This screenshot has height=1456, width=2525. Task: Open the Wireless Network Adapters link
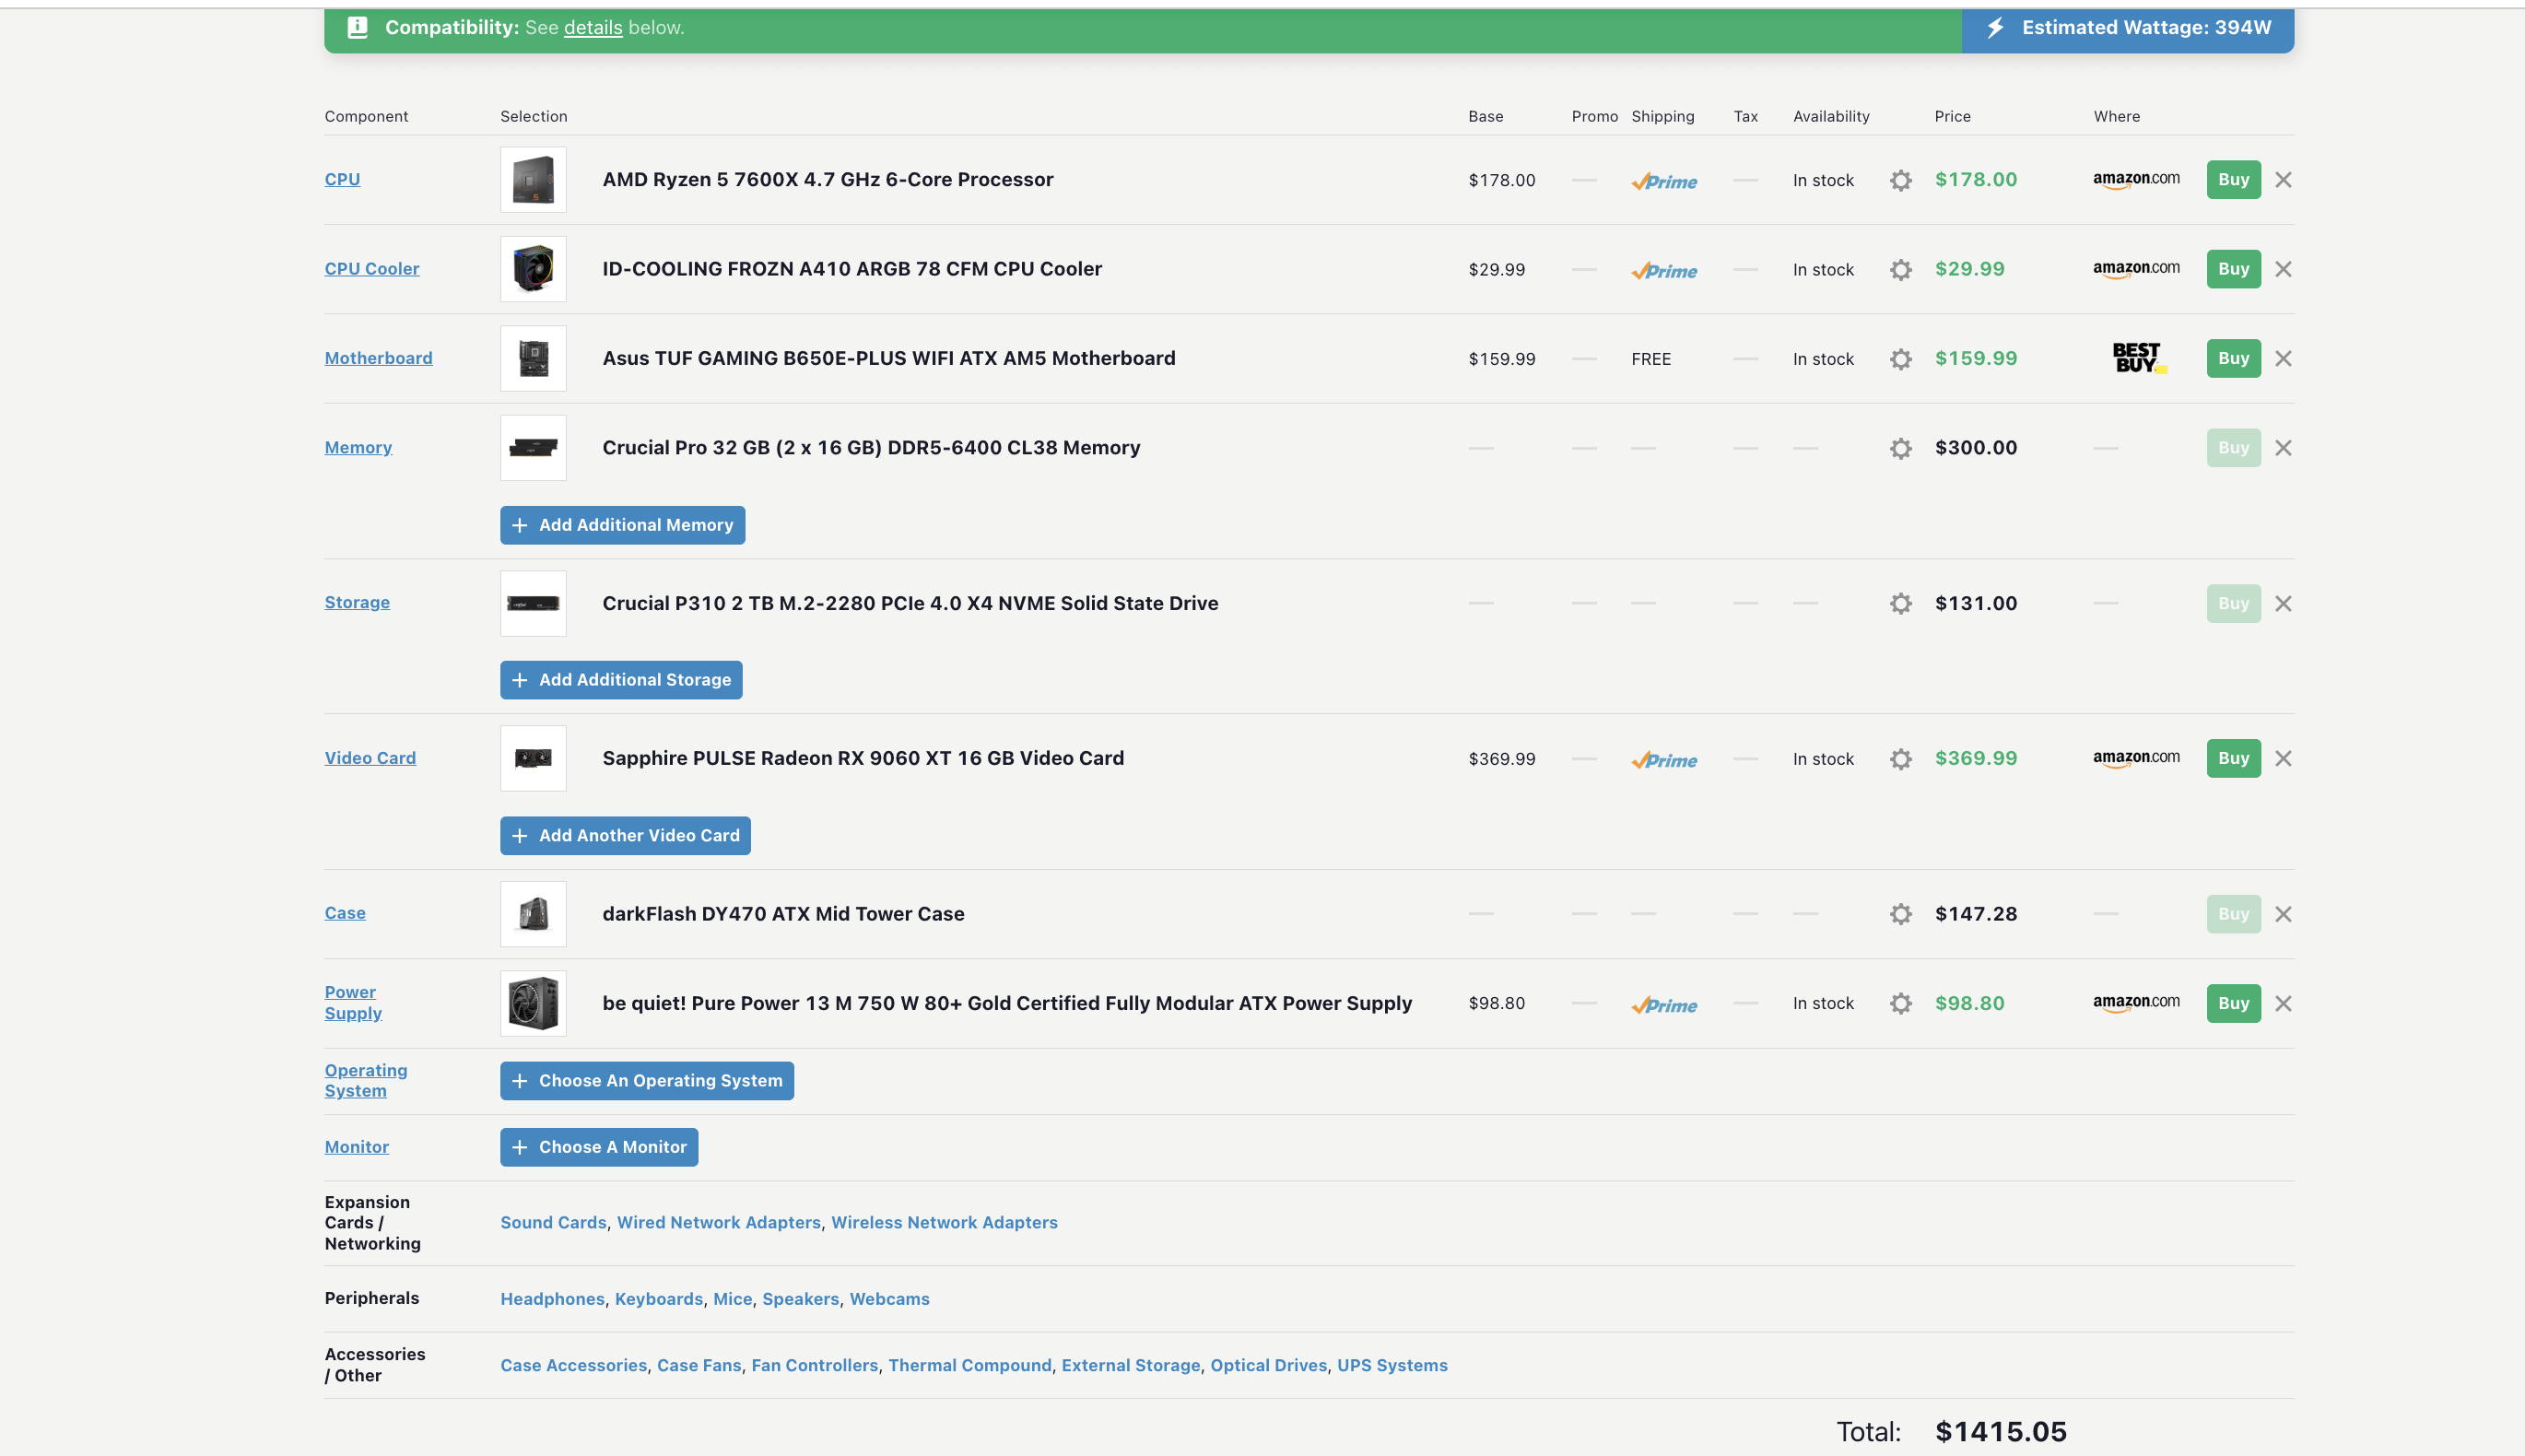[x=944, y=1222]
